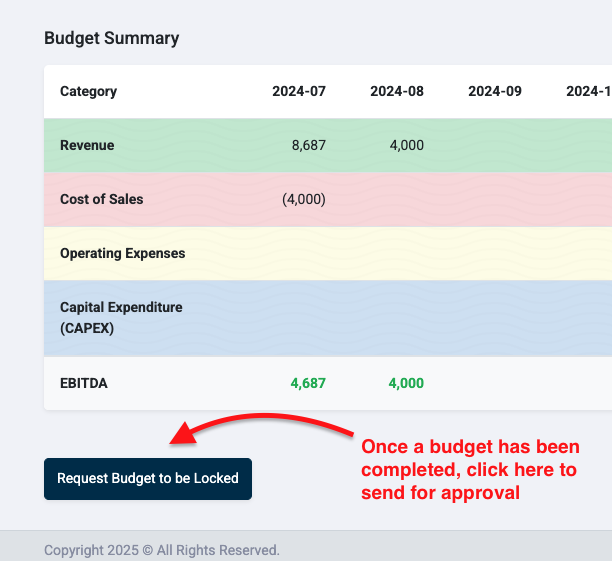
Task: Click the 2024-08 column header
Action: coord(397,91)
